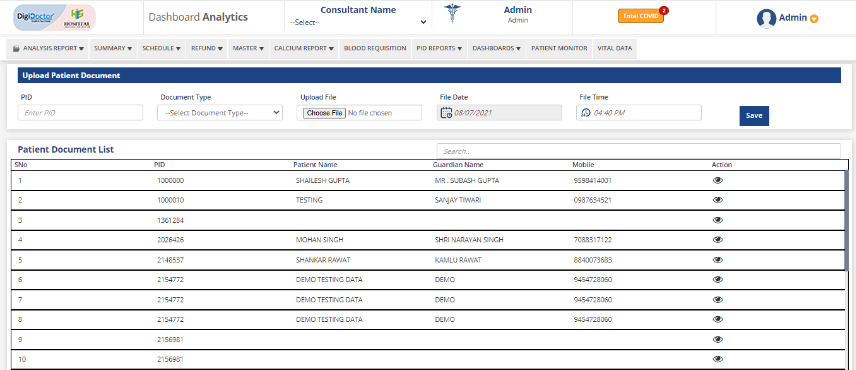This screenshot has width=856, height=370.
Task: Click the DigiDoctor hospital logo
Action: (54, 17)
